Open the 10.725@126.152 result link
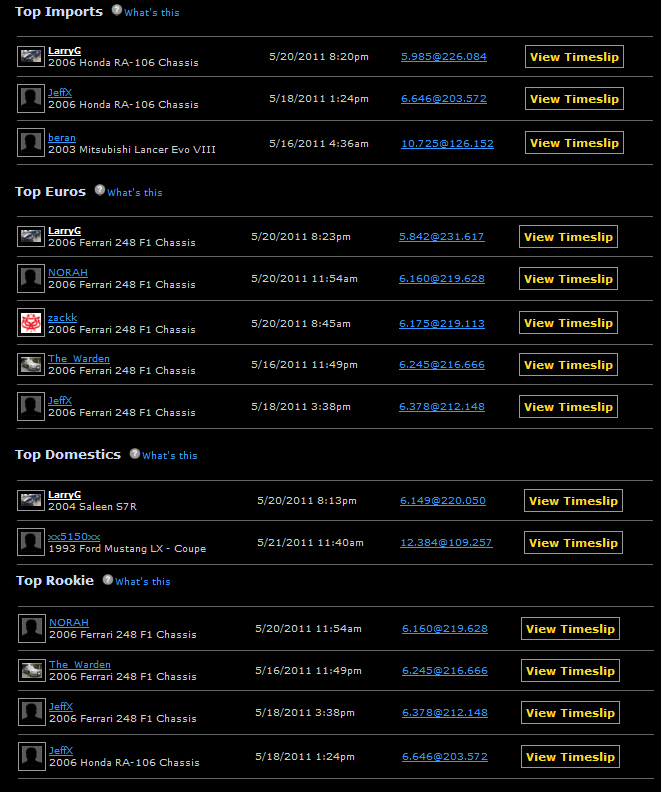Viewport: 661px width, 792px height. coord(447,144)
